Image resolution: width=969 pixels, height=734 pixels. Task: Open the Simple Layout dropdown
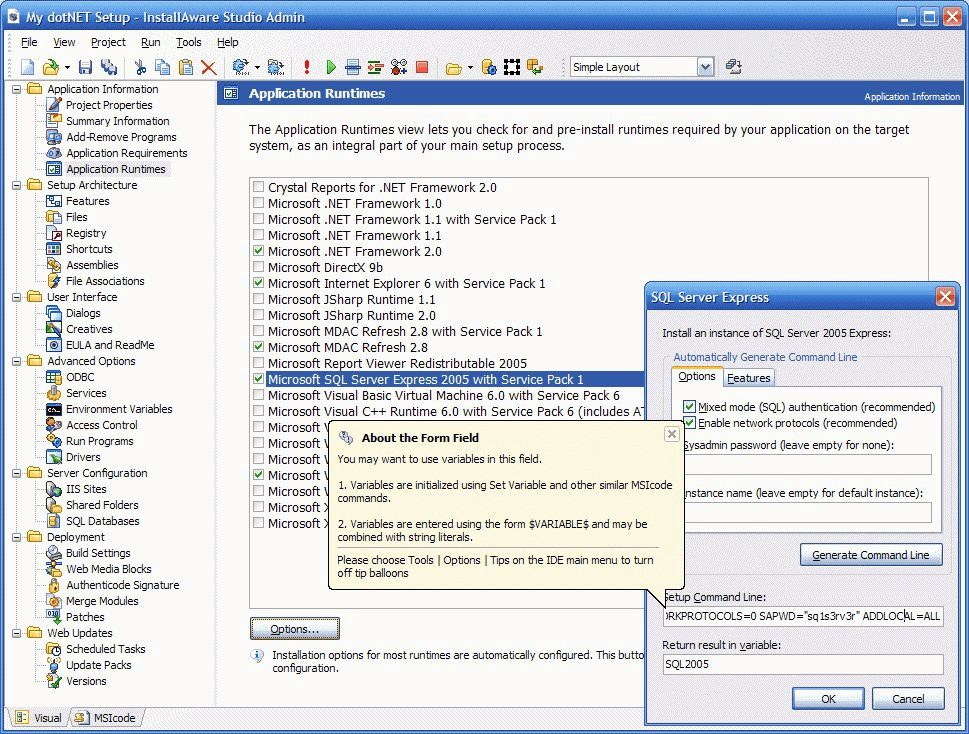tap(705, 67)
